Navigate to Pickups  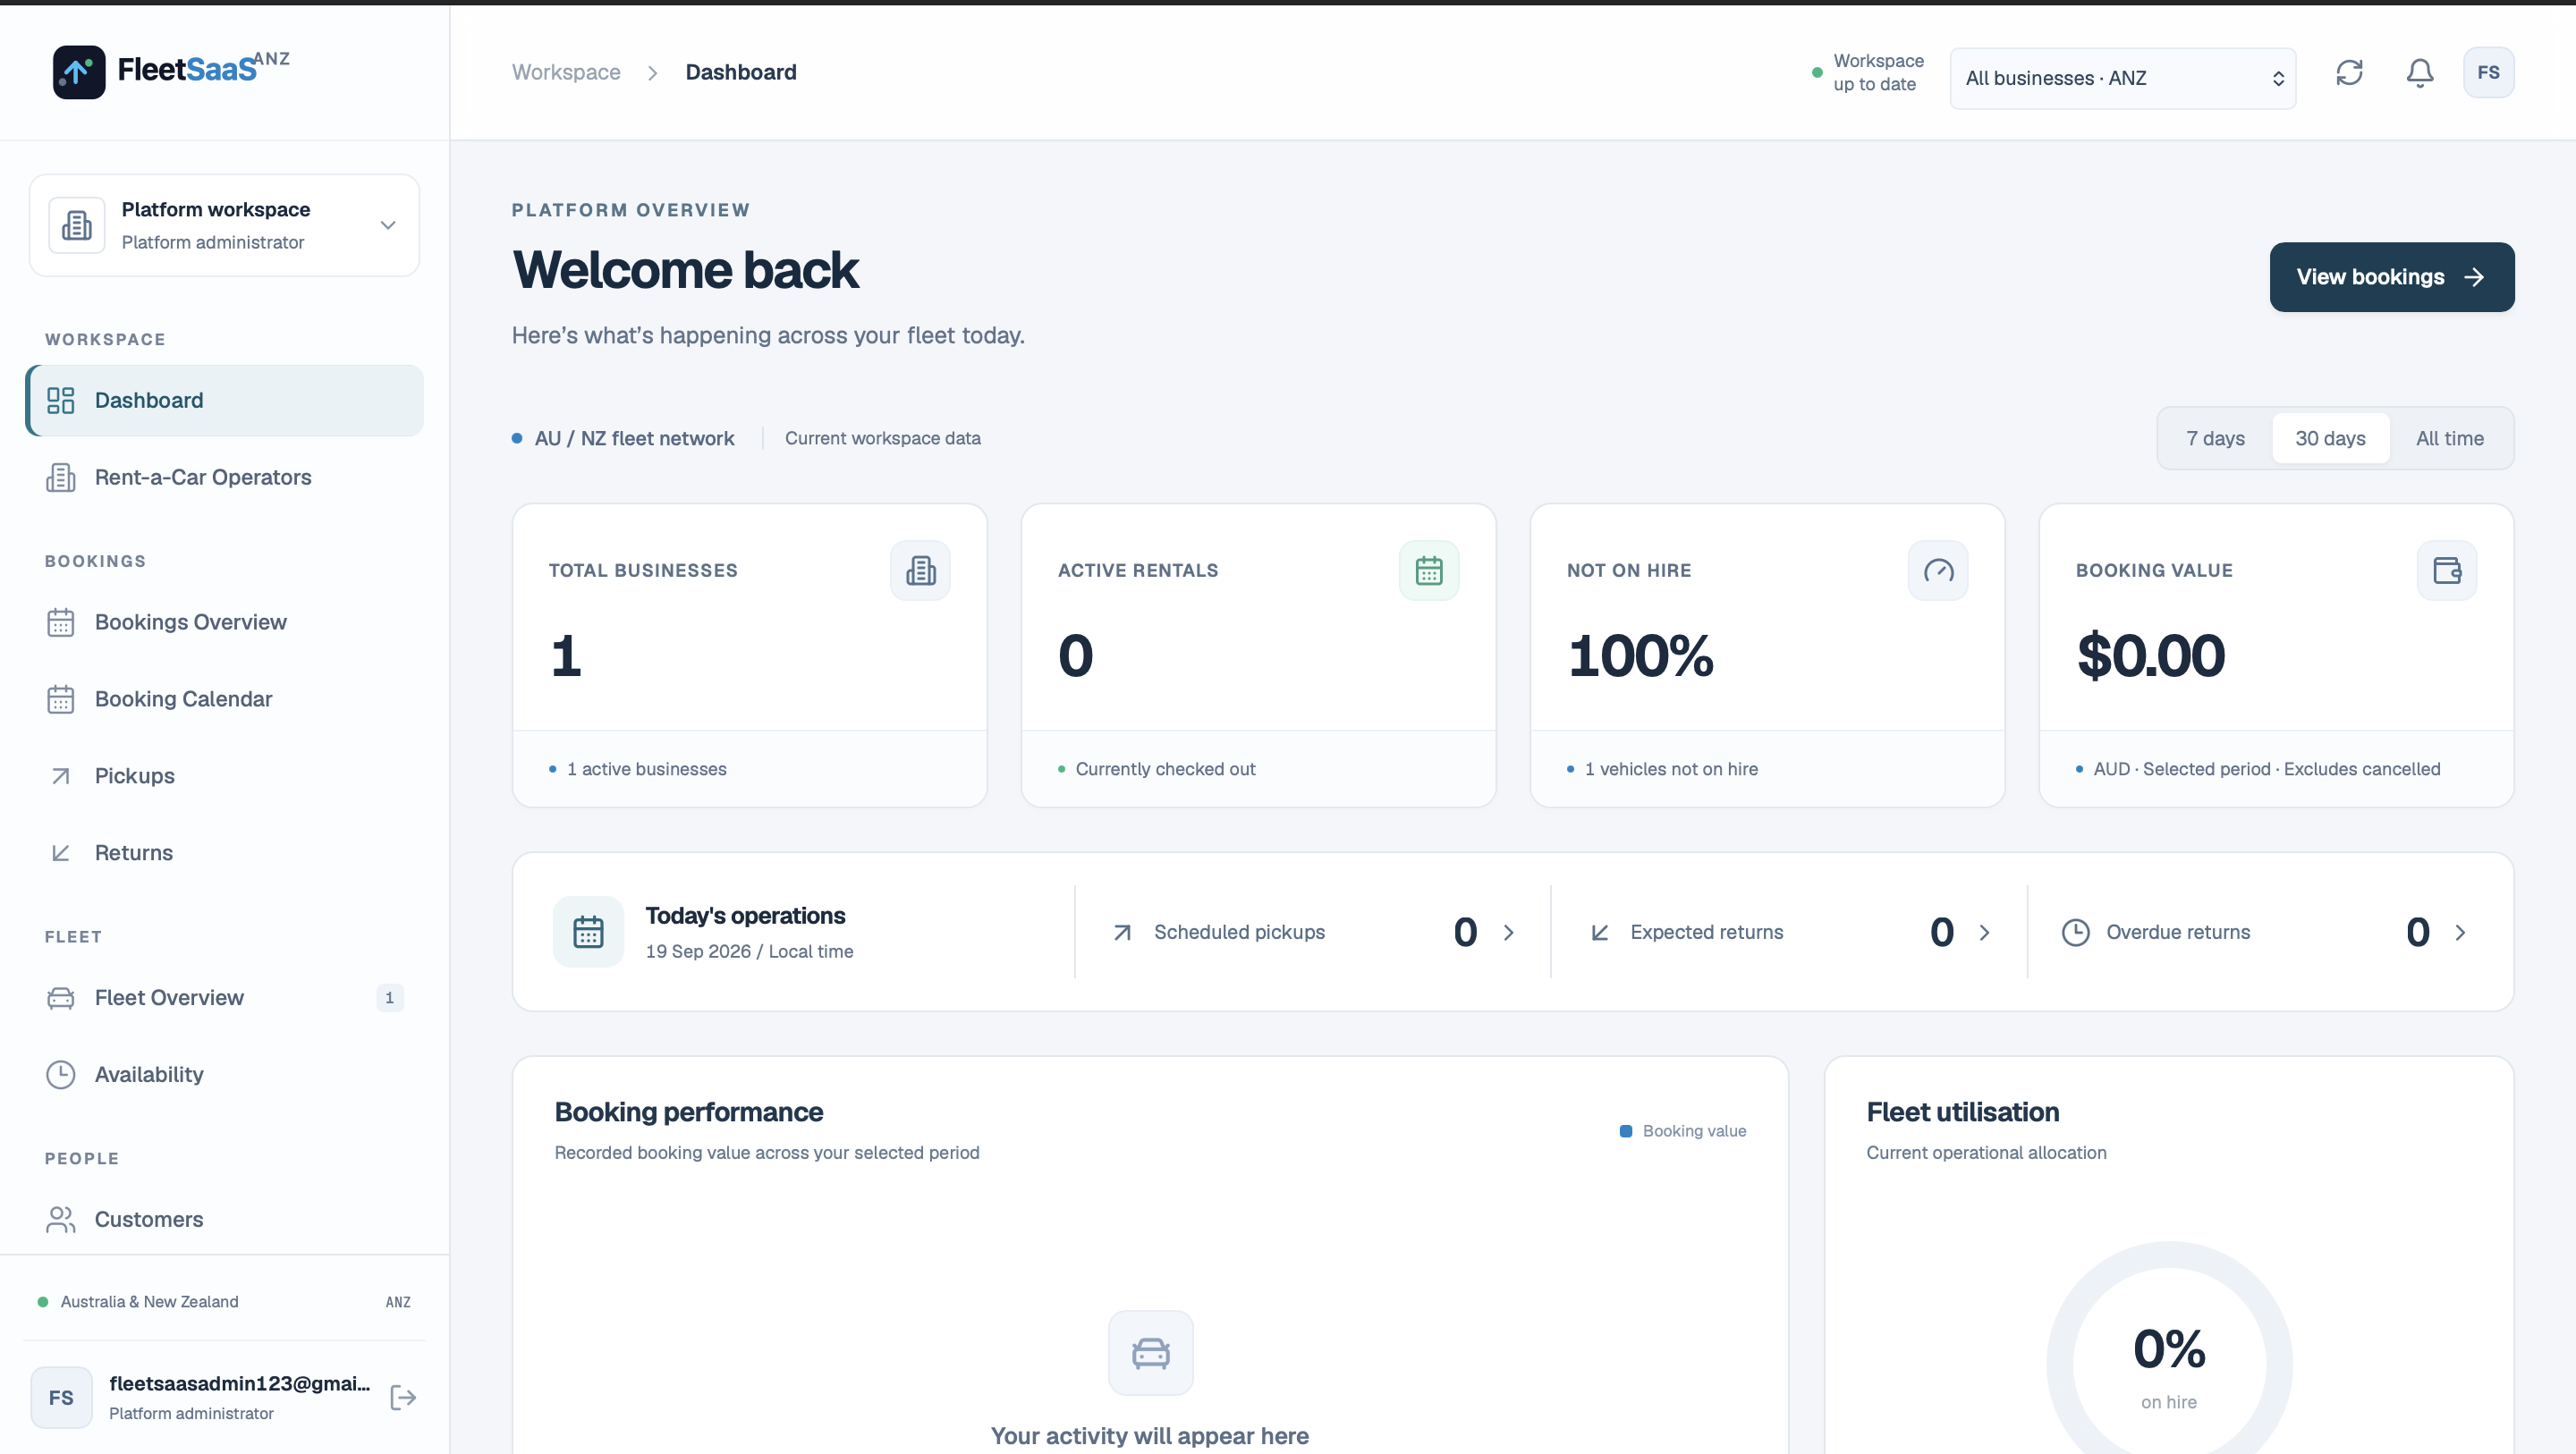224,776
